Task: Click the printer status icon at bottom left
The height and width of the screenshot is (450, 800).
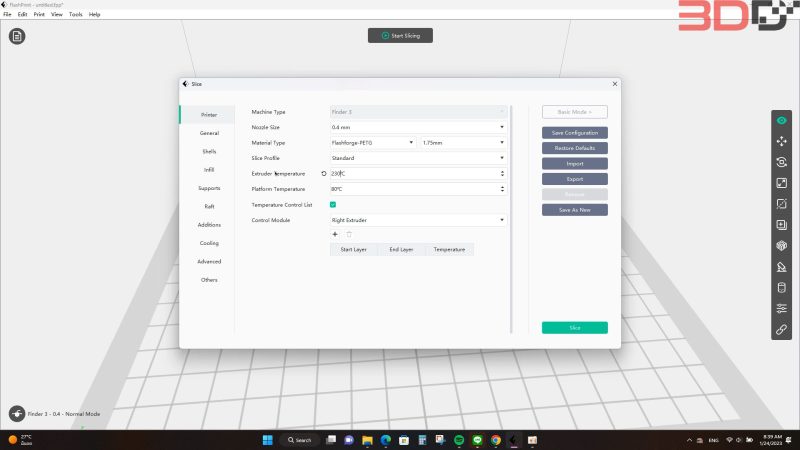Action: coord(17,414)
